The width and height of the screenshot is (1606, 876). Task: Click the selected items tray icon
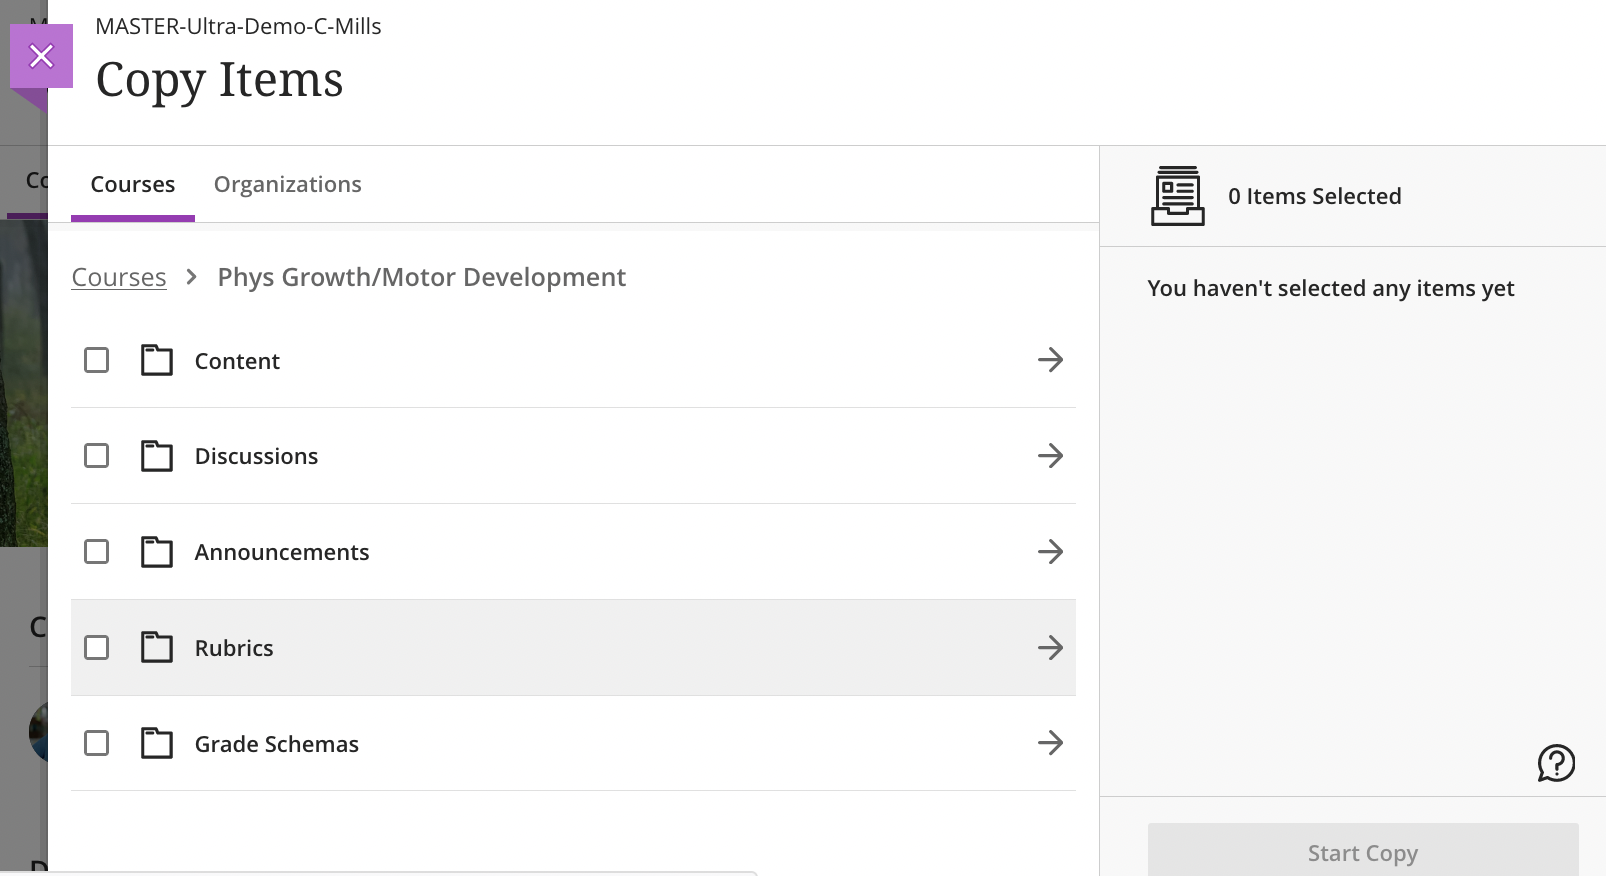coord(1177,196)
